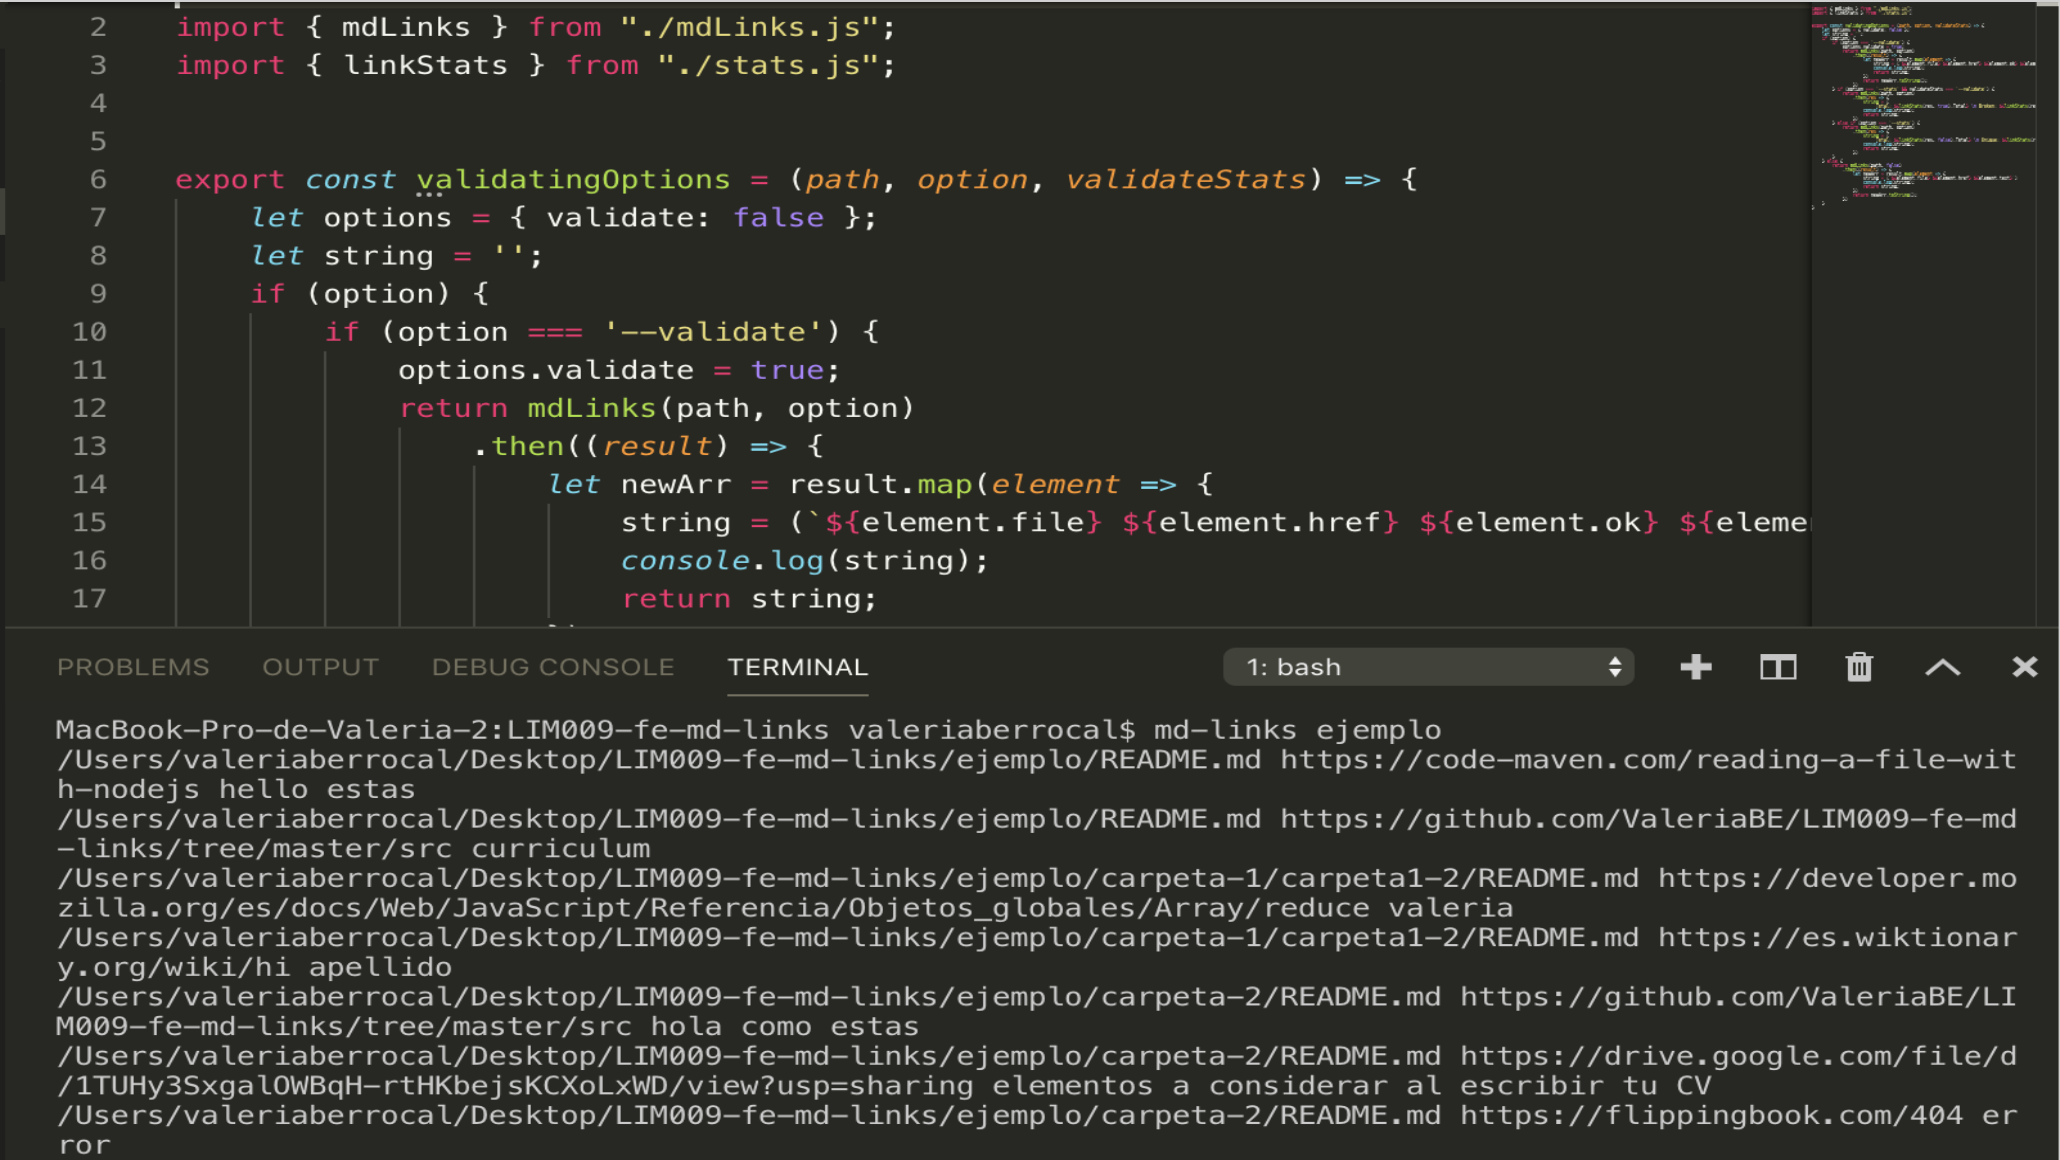Click the mdLinks call on line 12
Image resolution: width=2060 pixels, height=1160 pixels.
point(591,408)
